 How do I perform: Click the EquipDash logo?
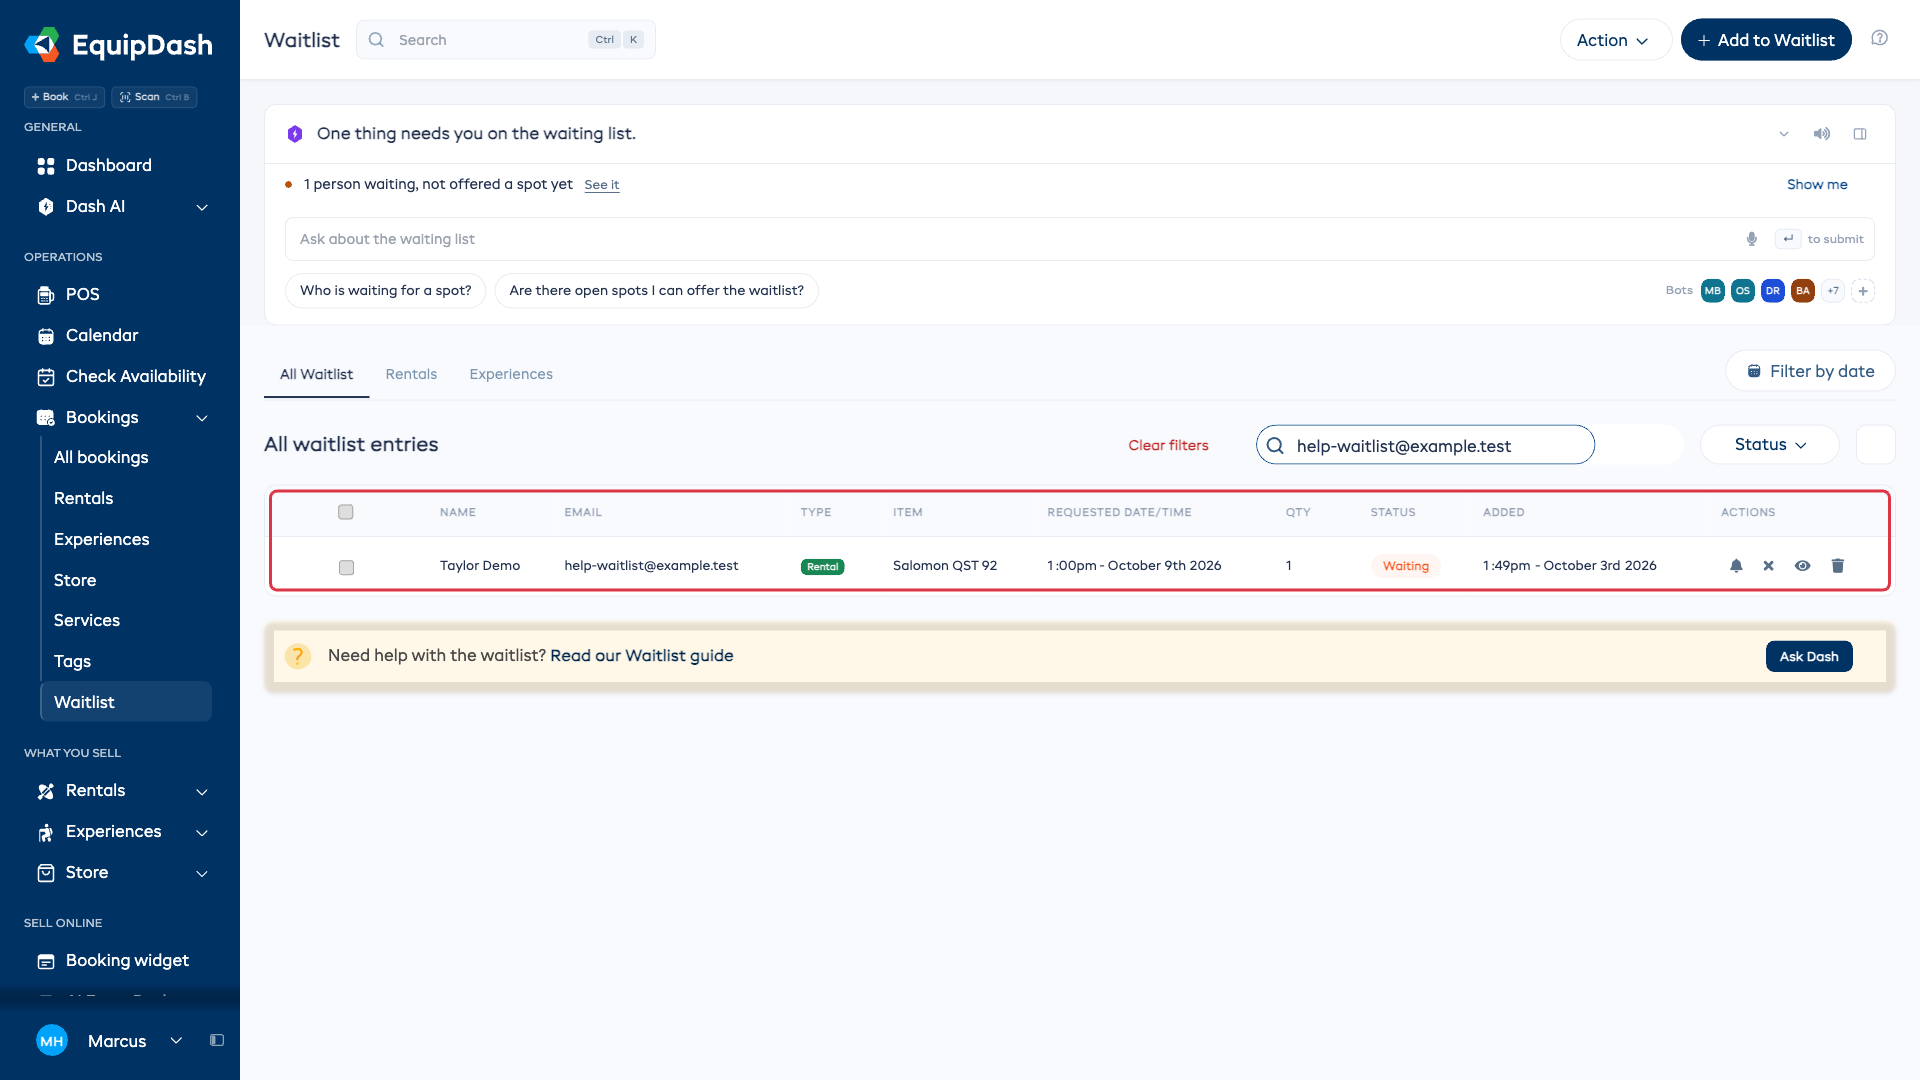pos(118,44)
